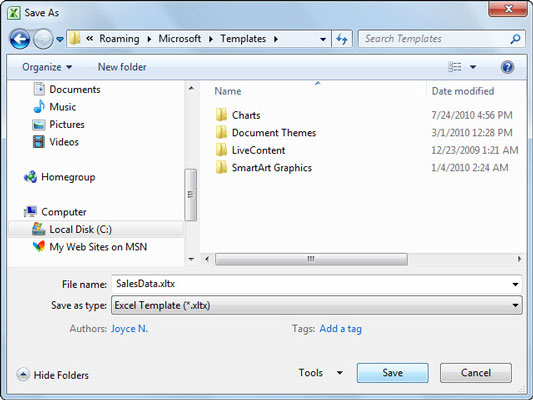This screenshot has width=533, height=400.
Task: Expand arrow after Microsoft breadcrumb
Action: [x=211, y=39]
